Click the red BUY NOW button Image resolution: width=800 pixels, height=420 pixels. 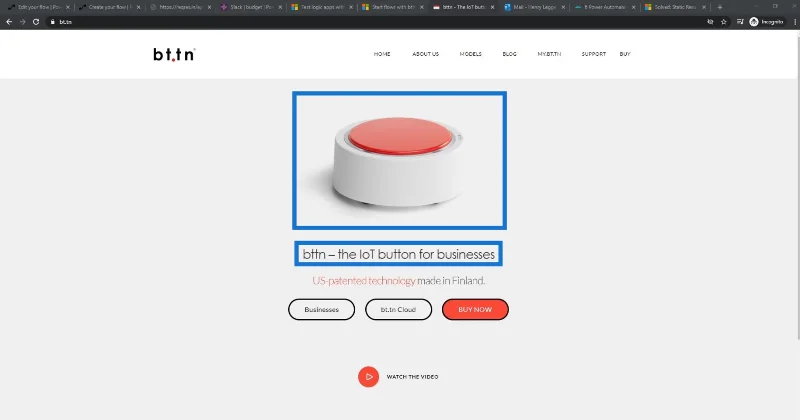(x=475, y=309)
